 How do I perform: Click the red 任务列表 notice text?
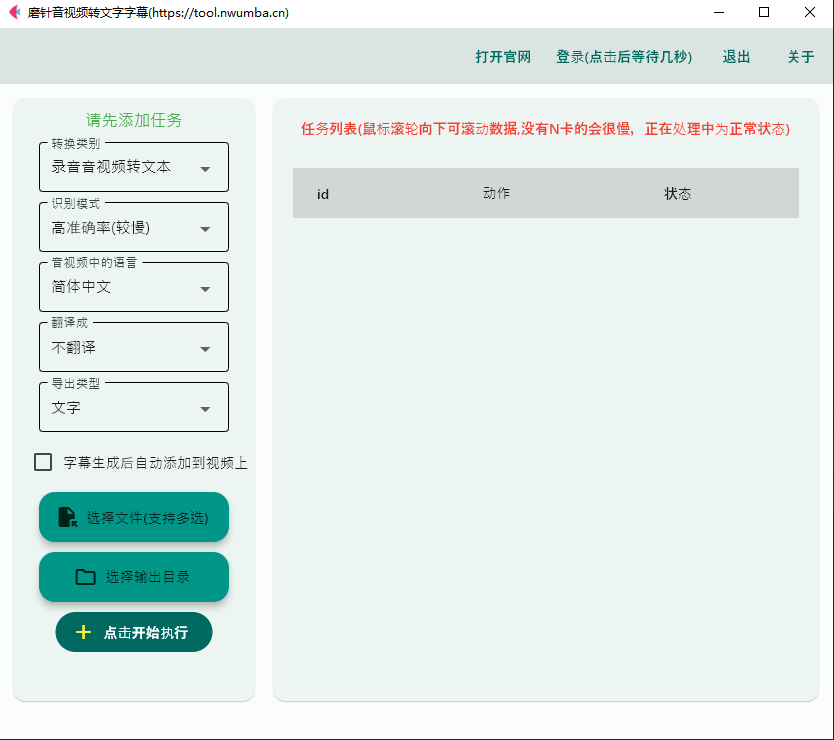click(545, 129)
